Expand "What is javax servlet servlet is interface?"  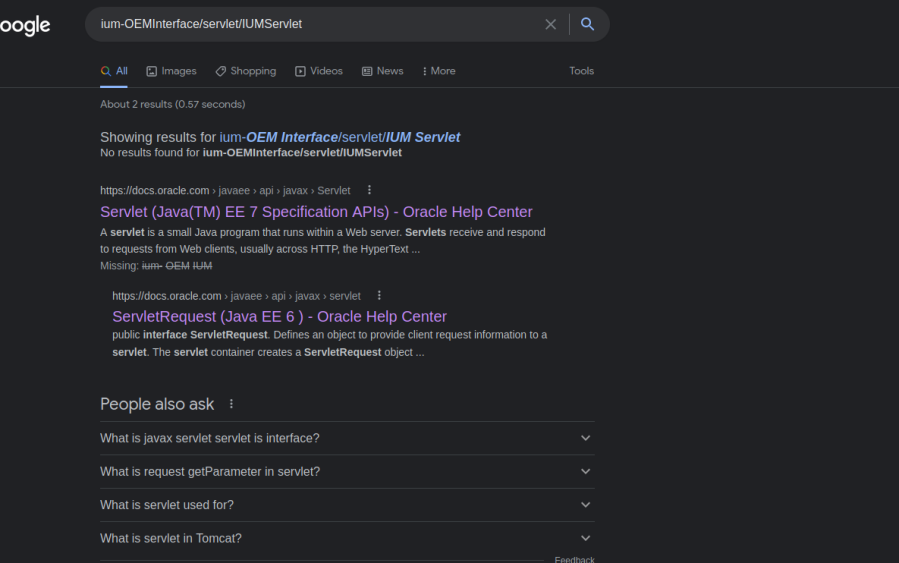point(347,438)
